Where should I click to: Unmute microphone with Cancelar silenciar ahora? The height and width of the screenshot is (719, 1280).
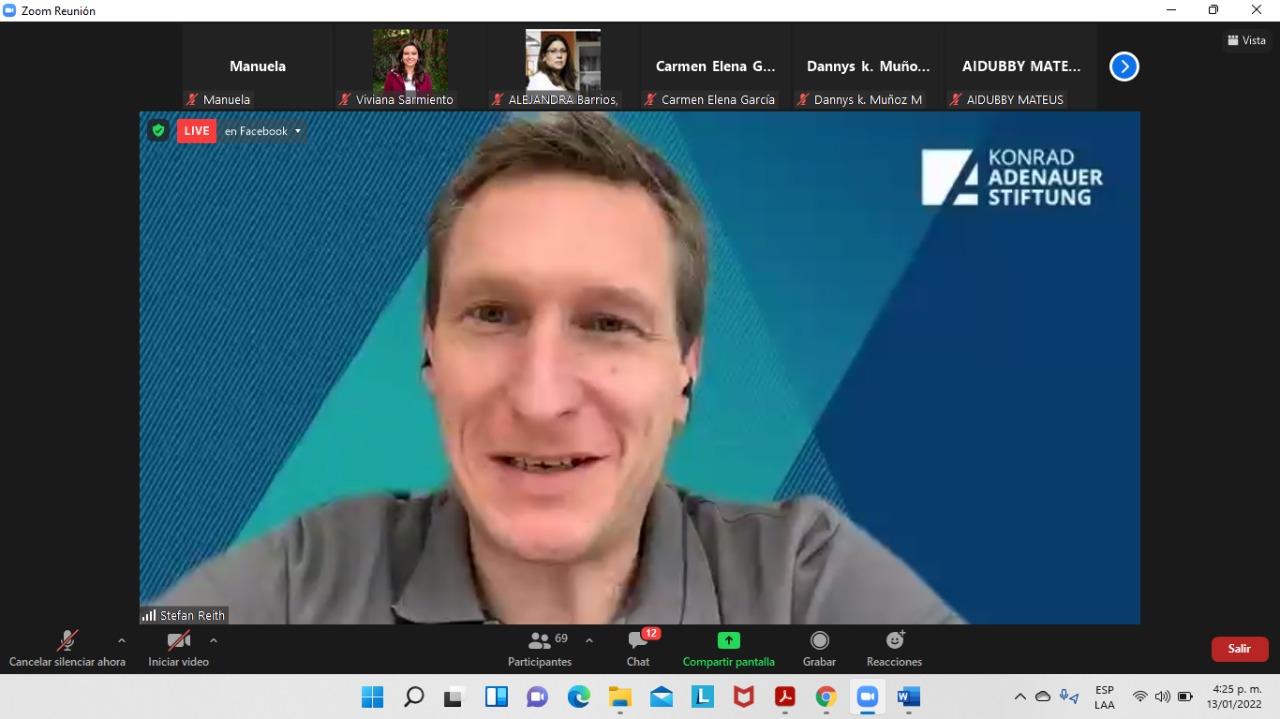coord(67,648)
